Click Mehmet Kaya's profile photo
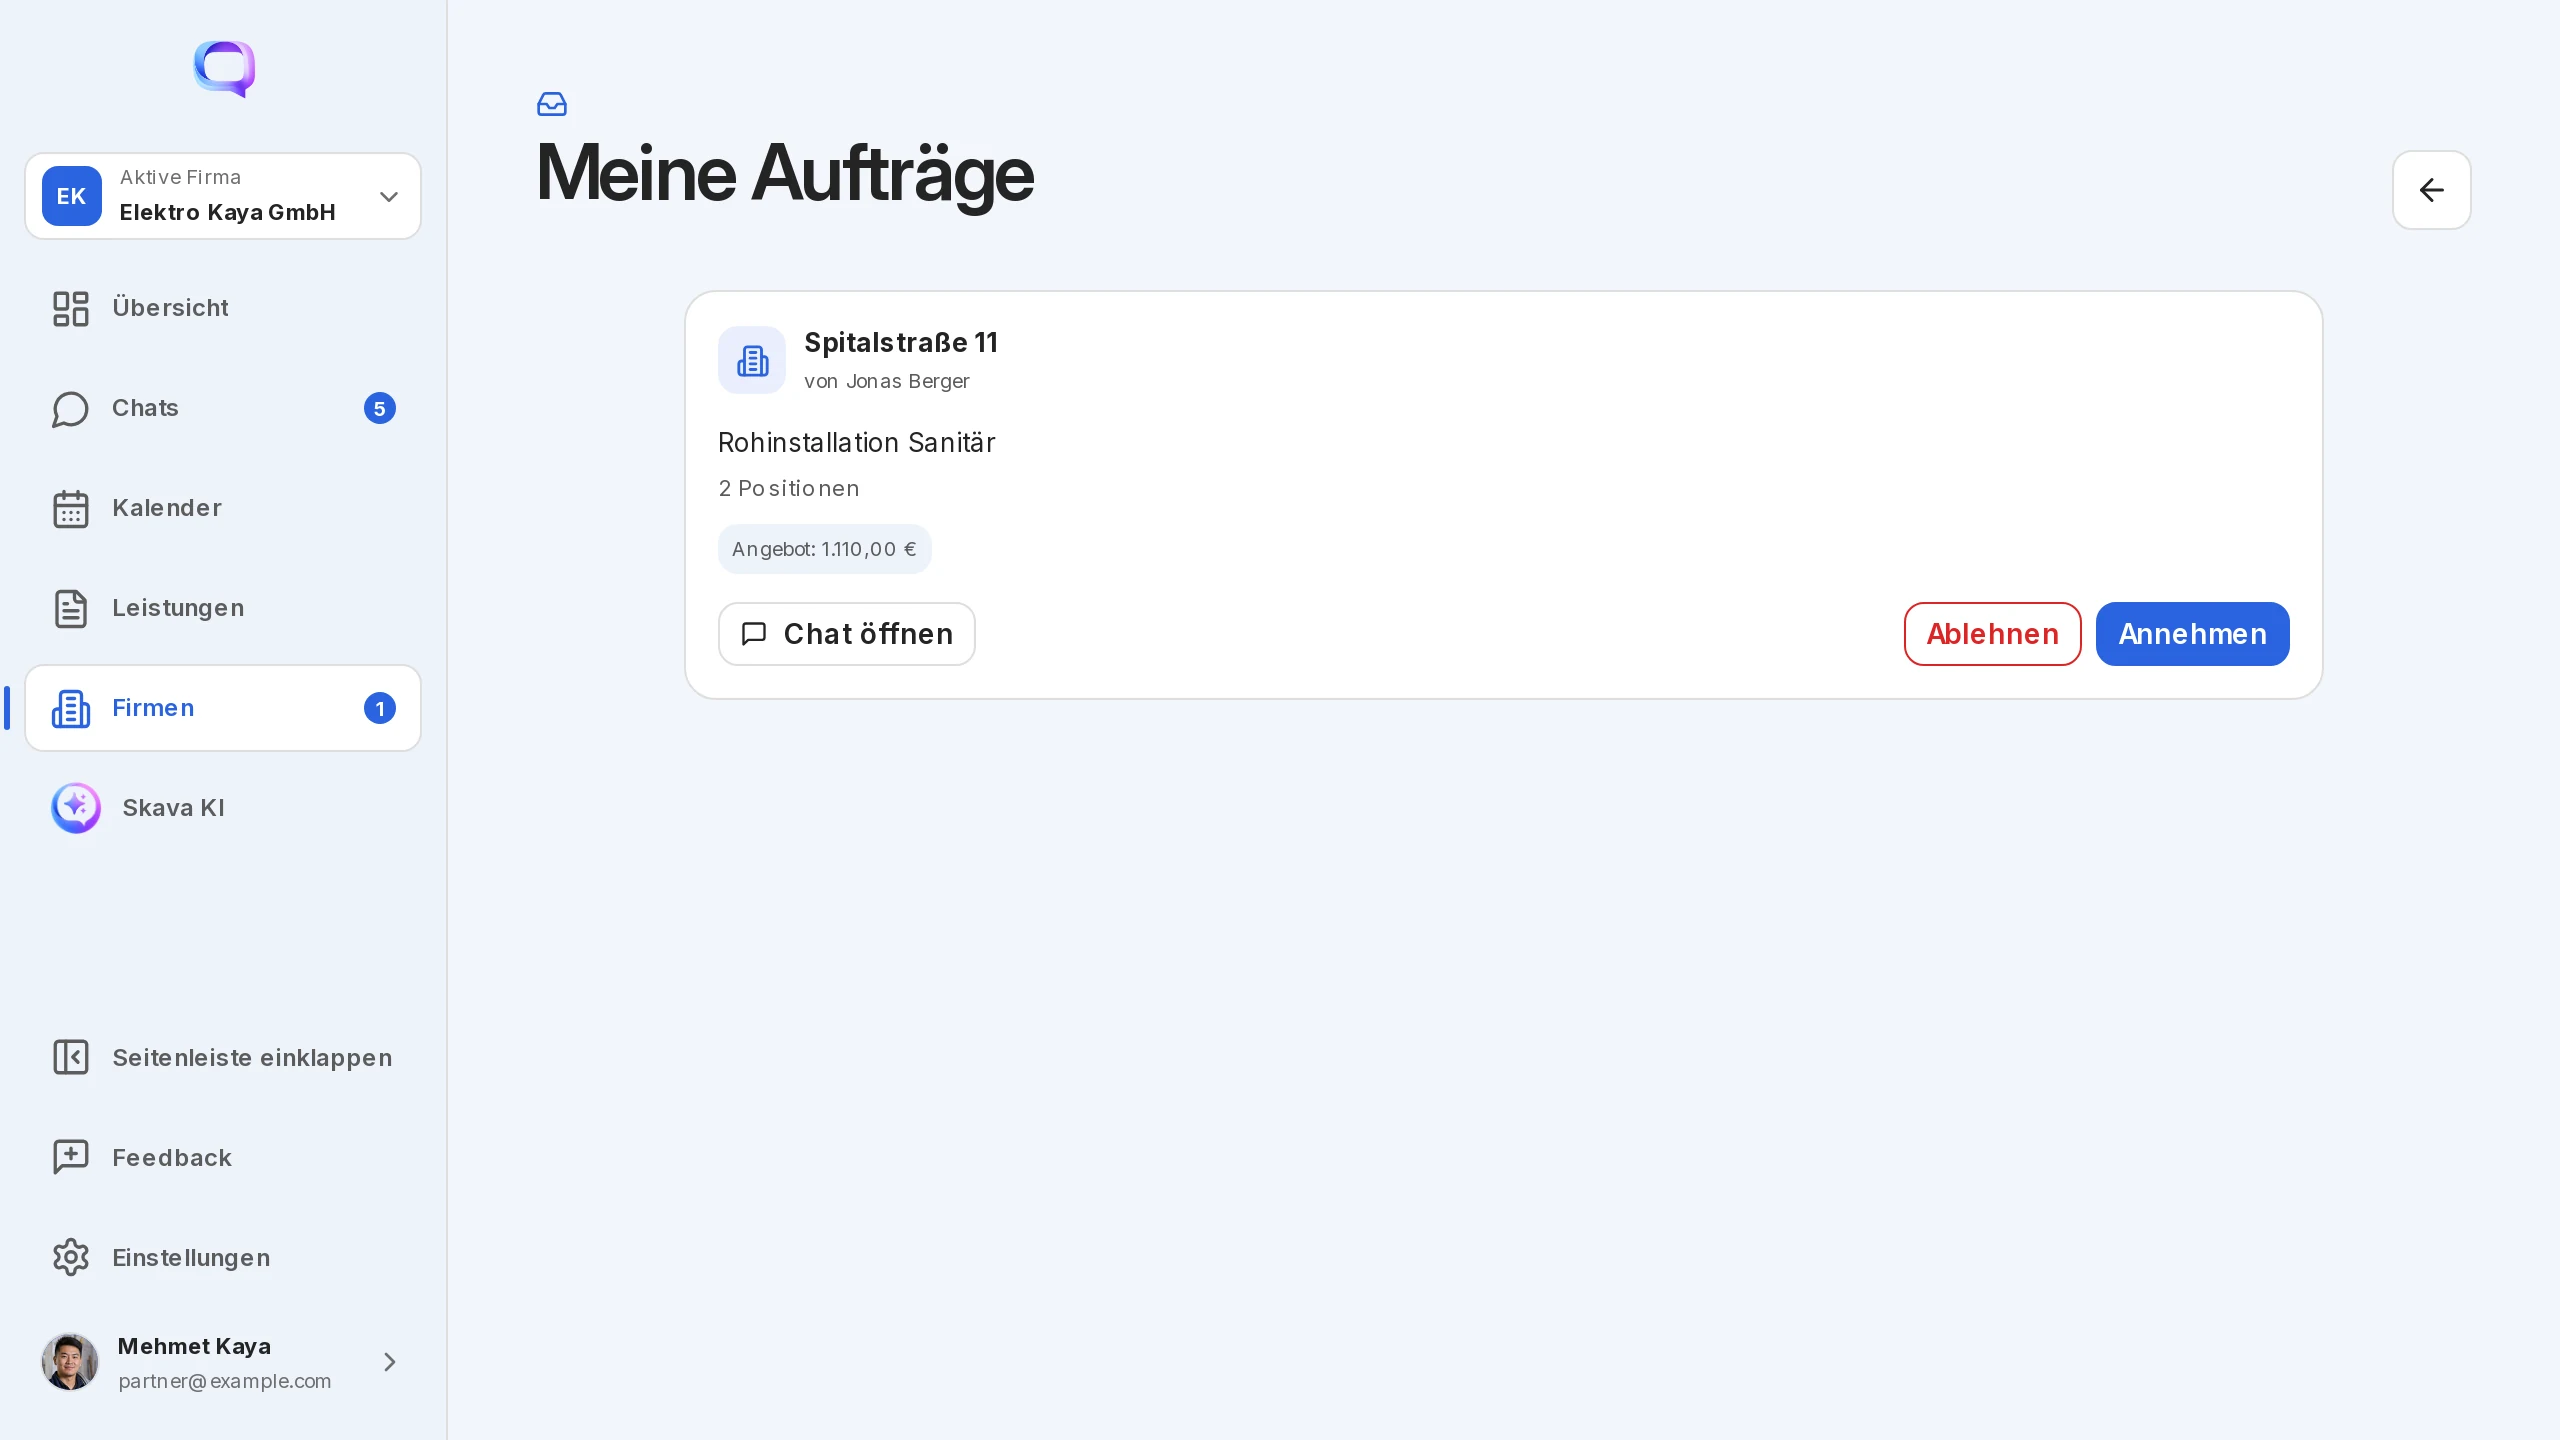This screenshot has height=1440, width=2560. pos(70,1362)
